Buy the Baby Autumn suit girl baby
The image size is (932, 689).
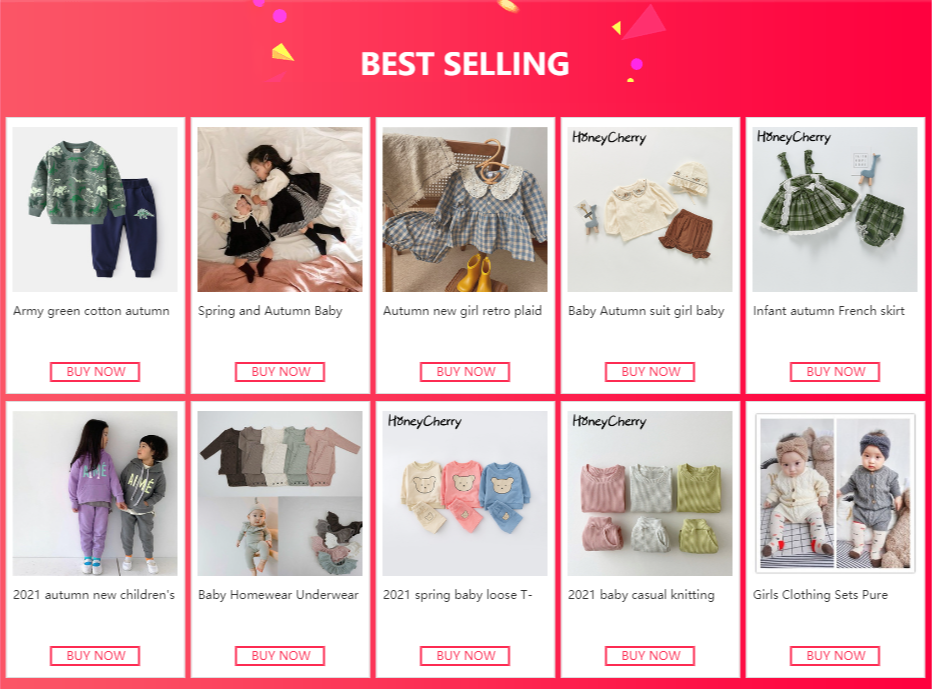pos(650,372)
